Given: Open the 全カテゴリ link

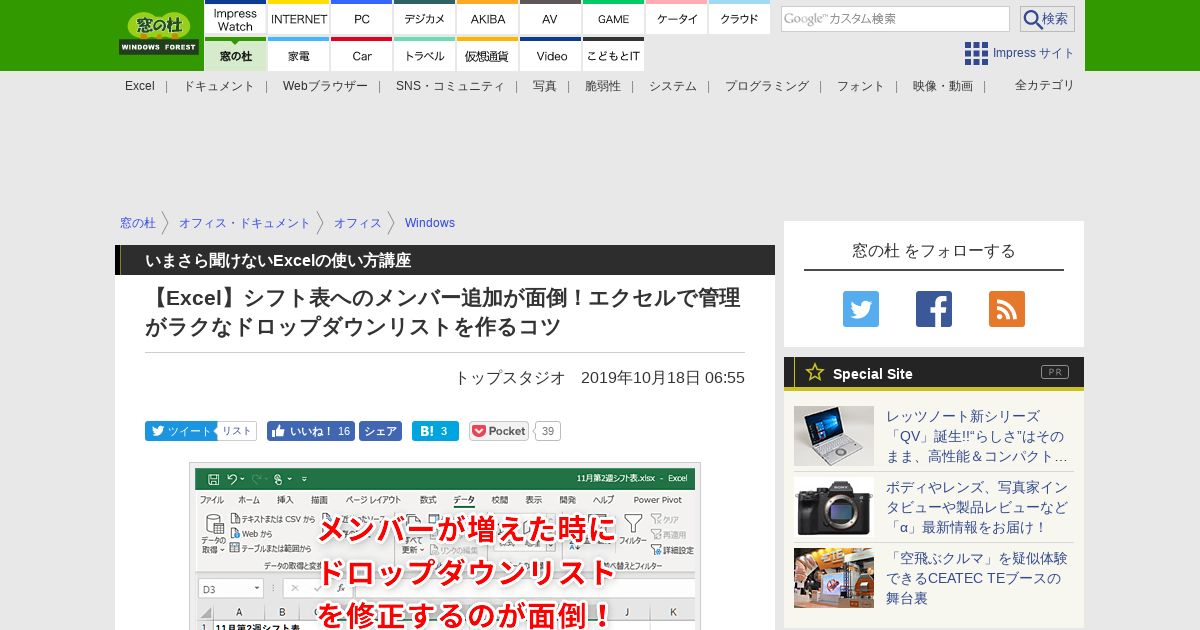Looking at the screenshot, I should [1045, 85].
